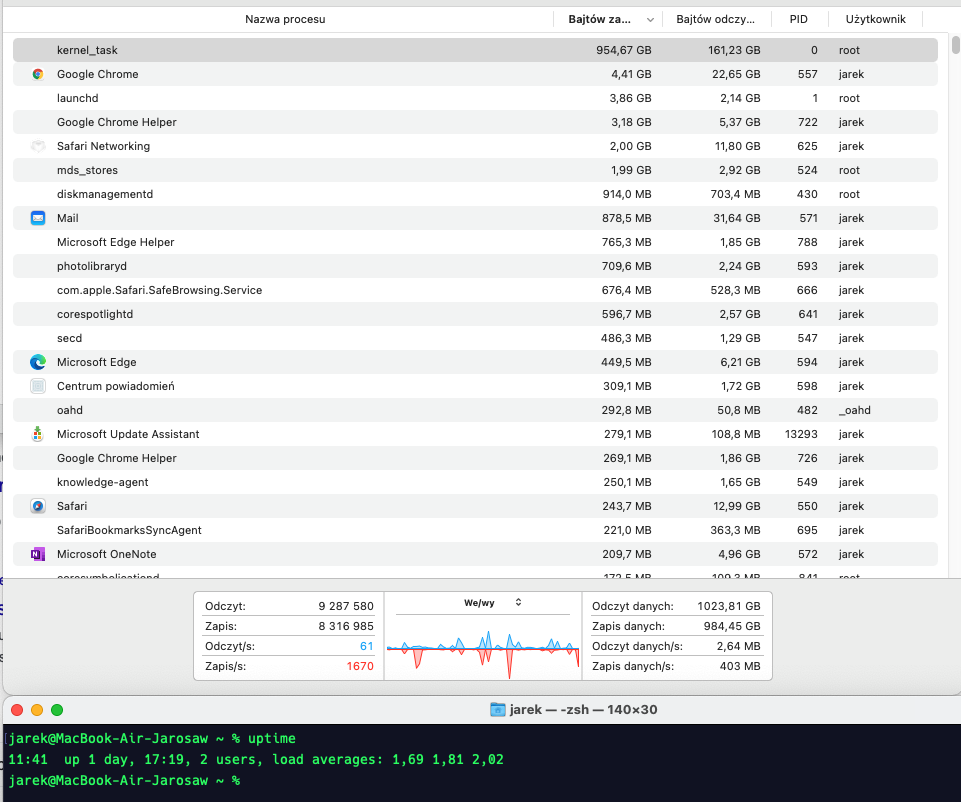Sort by Nazwa procesu column header
Image resolution: width=961 pixels, height=802 pixels.
click(x=285, y=19)
